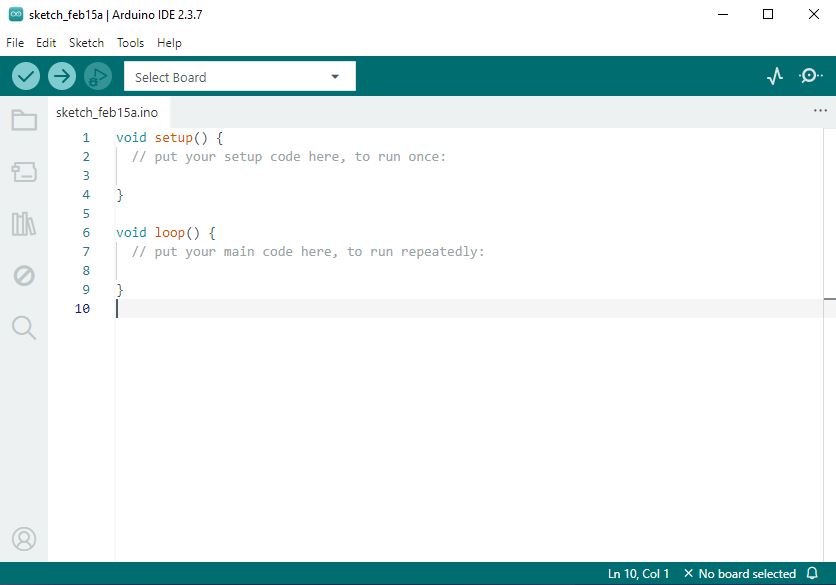Viewport: 836px width, 585px height.
Task: Open the editor tab options menu
Action: point(820,111)
